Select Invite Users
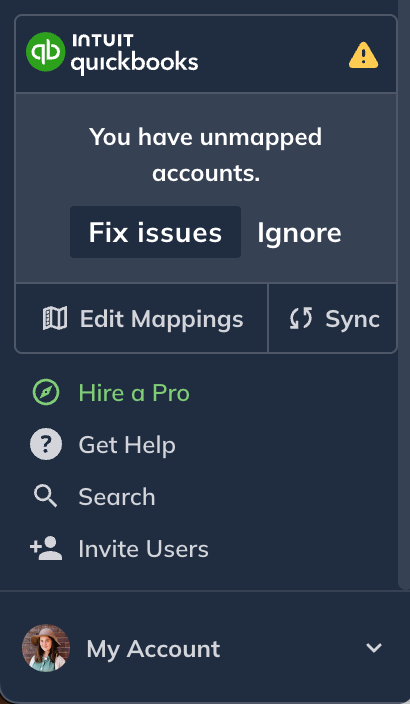 143,549
